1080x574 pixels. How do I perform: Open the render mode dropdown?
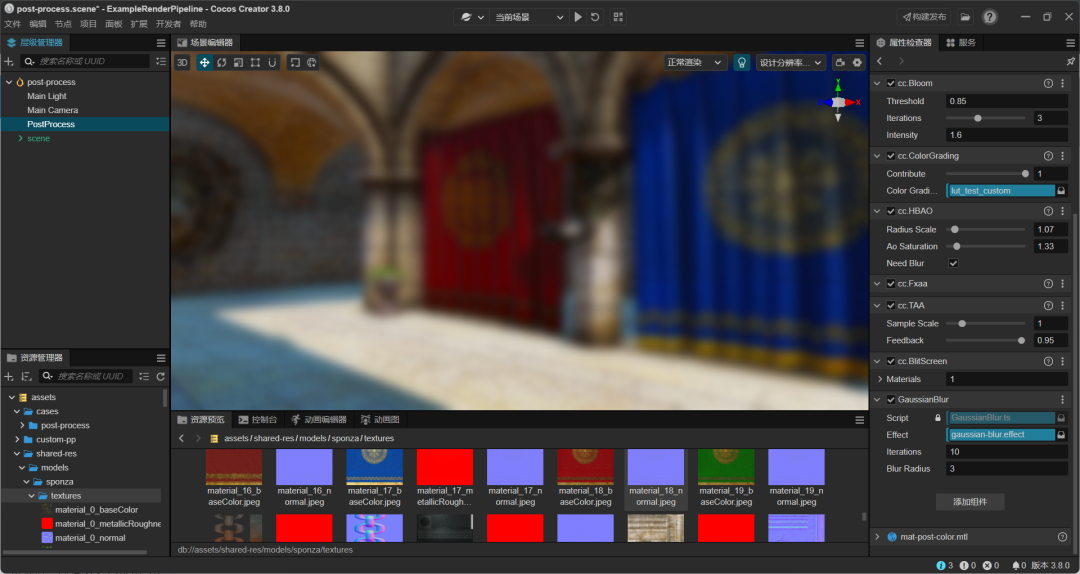coord(694,63)
